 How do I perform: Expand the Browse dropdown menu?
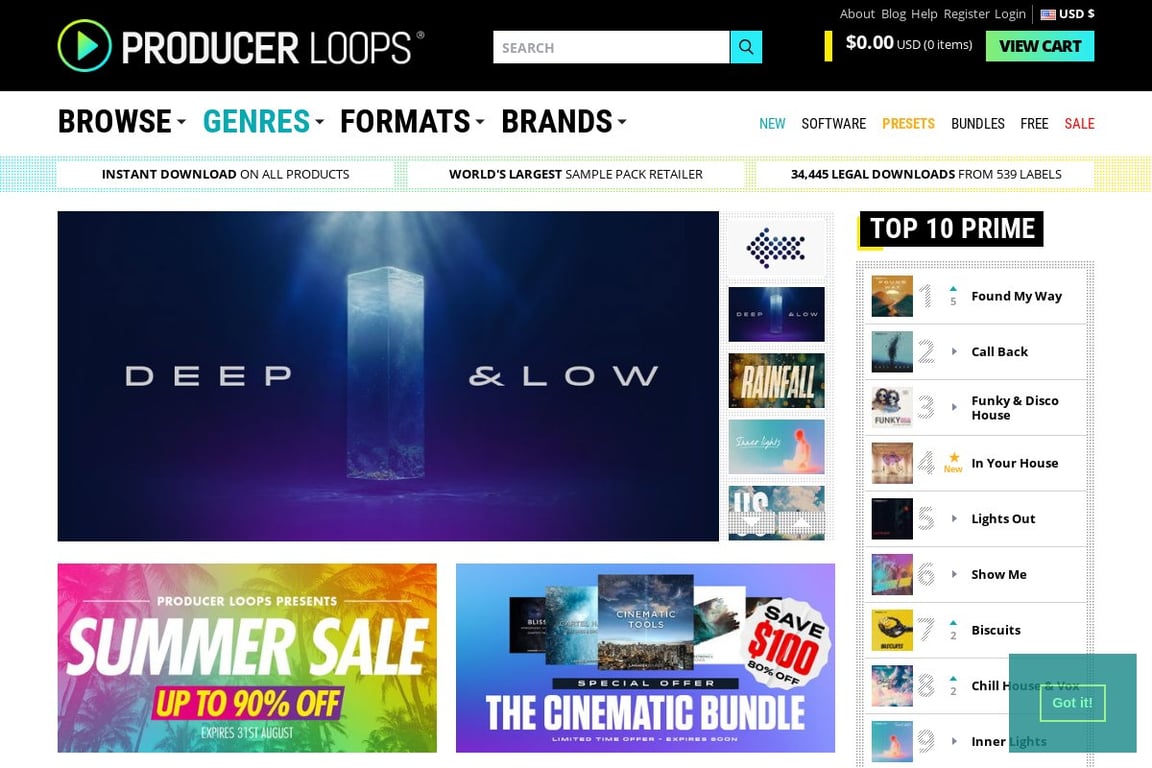click(122, 122)
